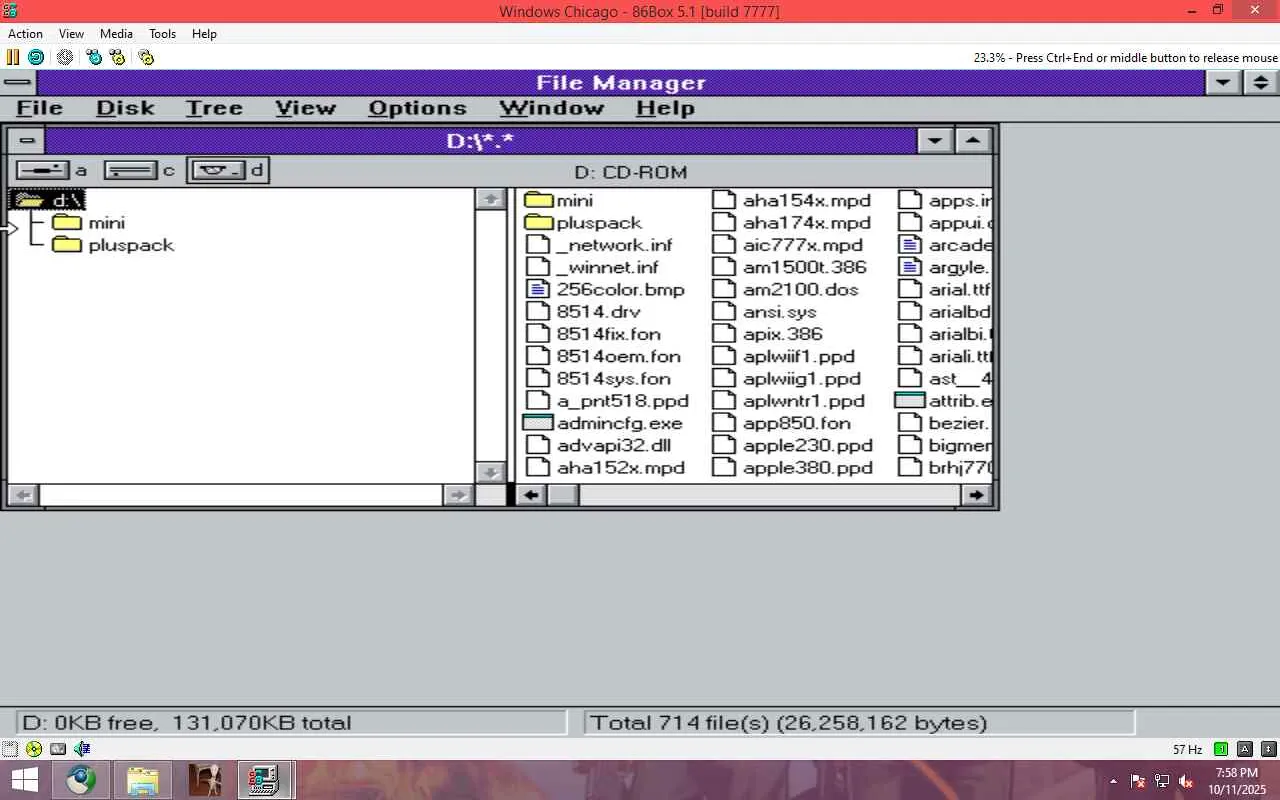Select the _network.inf file

tap(599, 245)
